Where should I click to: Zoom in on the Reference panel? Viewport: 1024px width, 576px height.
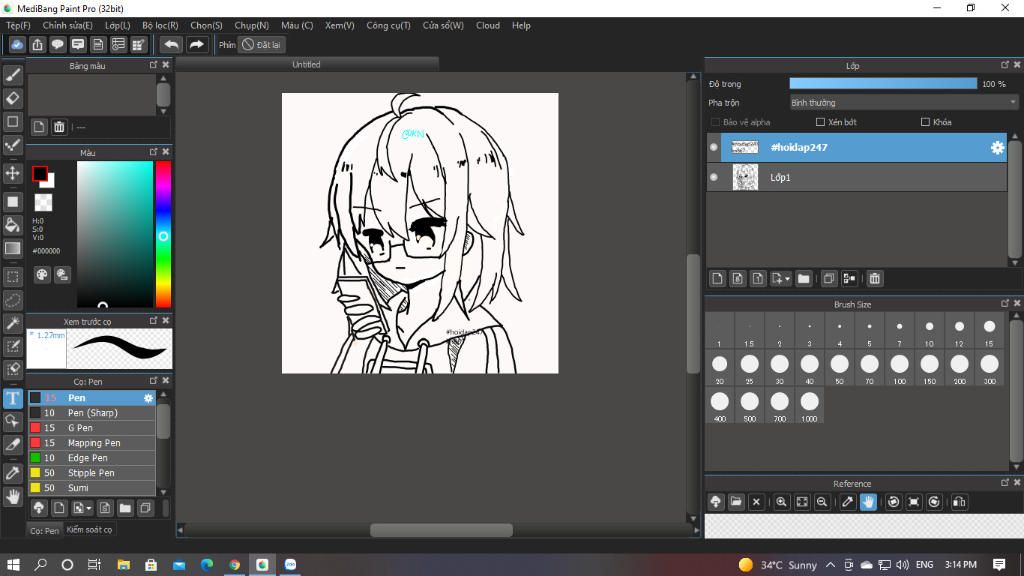point(781,502)
